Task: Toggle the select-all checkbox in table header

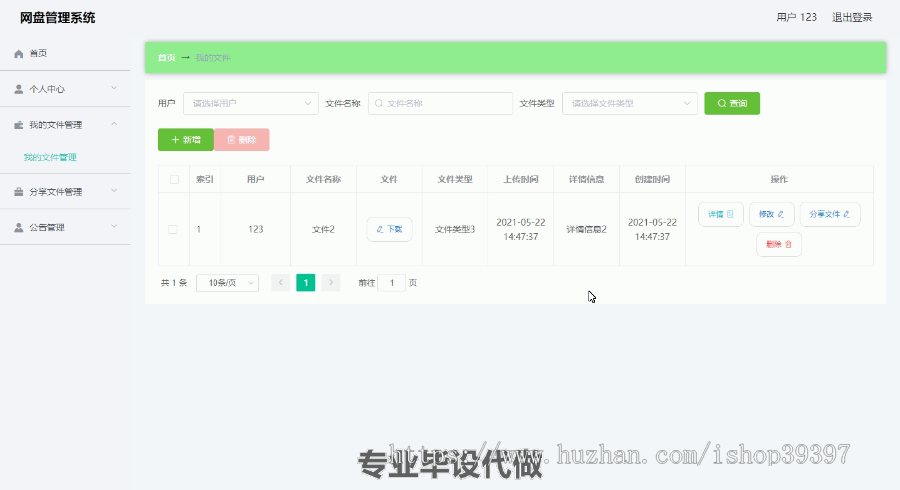Action: (x=174, y=180)
